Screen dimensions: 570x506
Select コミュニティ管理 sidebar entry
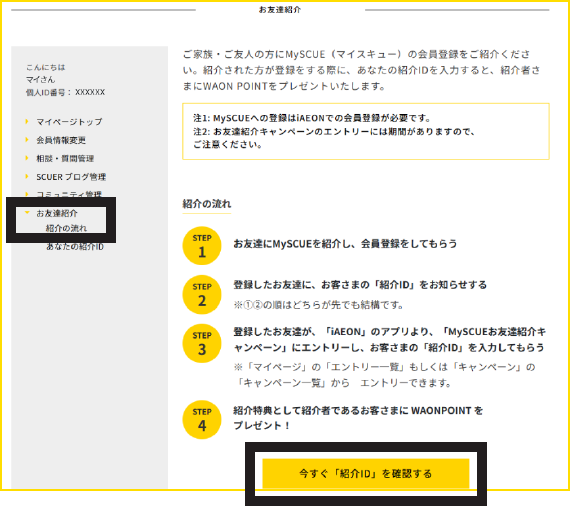(69, 194)
